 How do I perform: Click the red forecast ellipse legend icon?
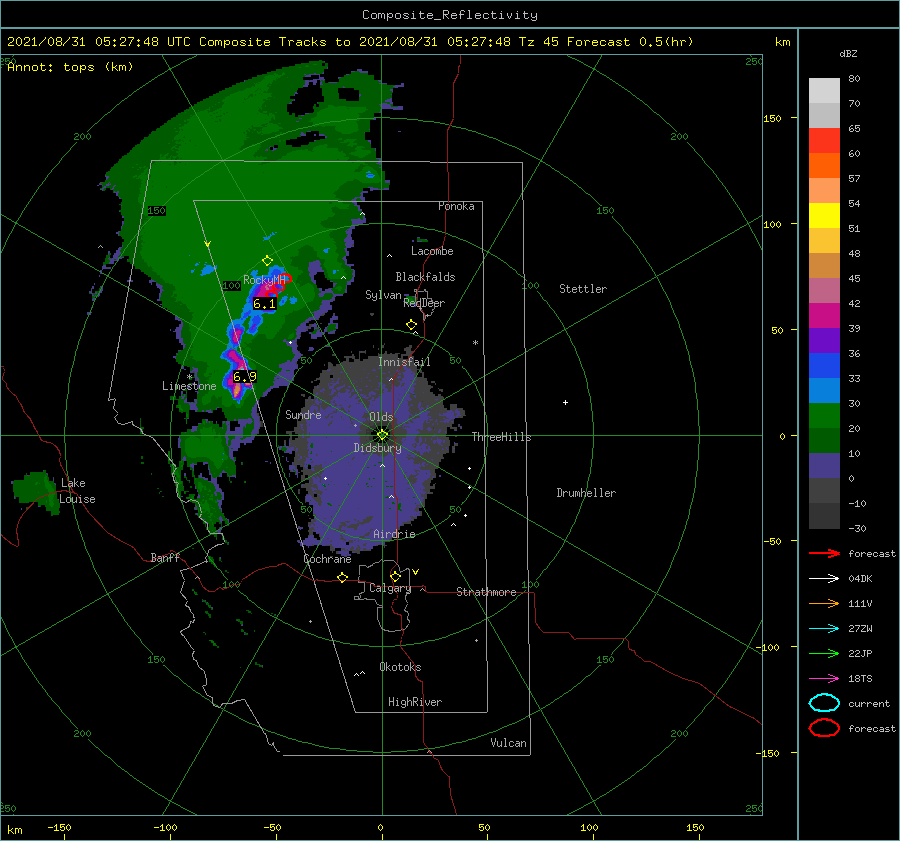pos(824,728)
